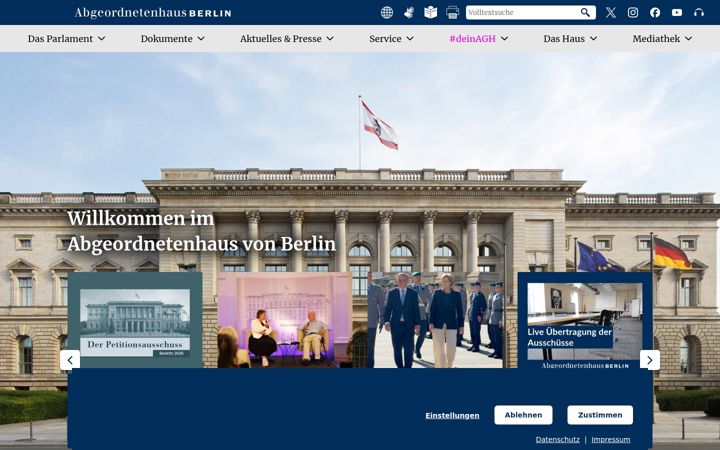Open the X (Twitter) profile icon
The image size is (720, 450).
tap(611, 12)
